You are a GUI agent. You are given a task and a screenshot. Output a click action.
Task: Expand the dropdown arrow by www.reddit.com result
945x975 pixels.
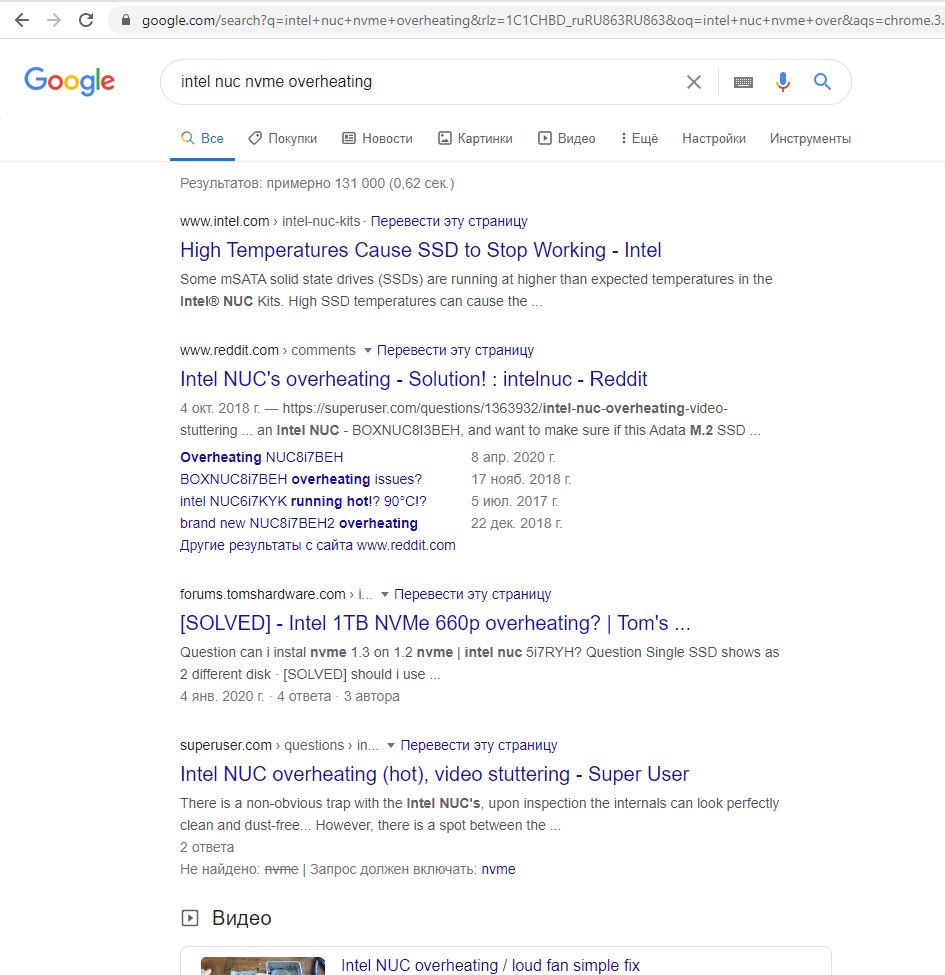[x=367, y=350]
